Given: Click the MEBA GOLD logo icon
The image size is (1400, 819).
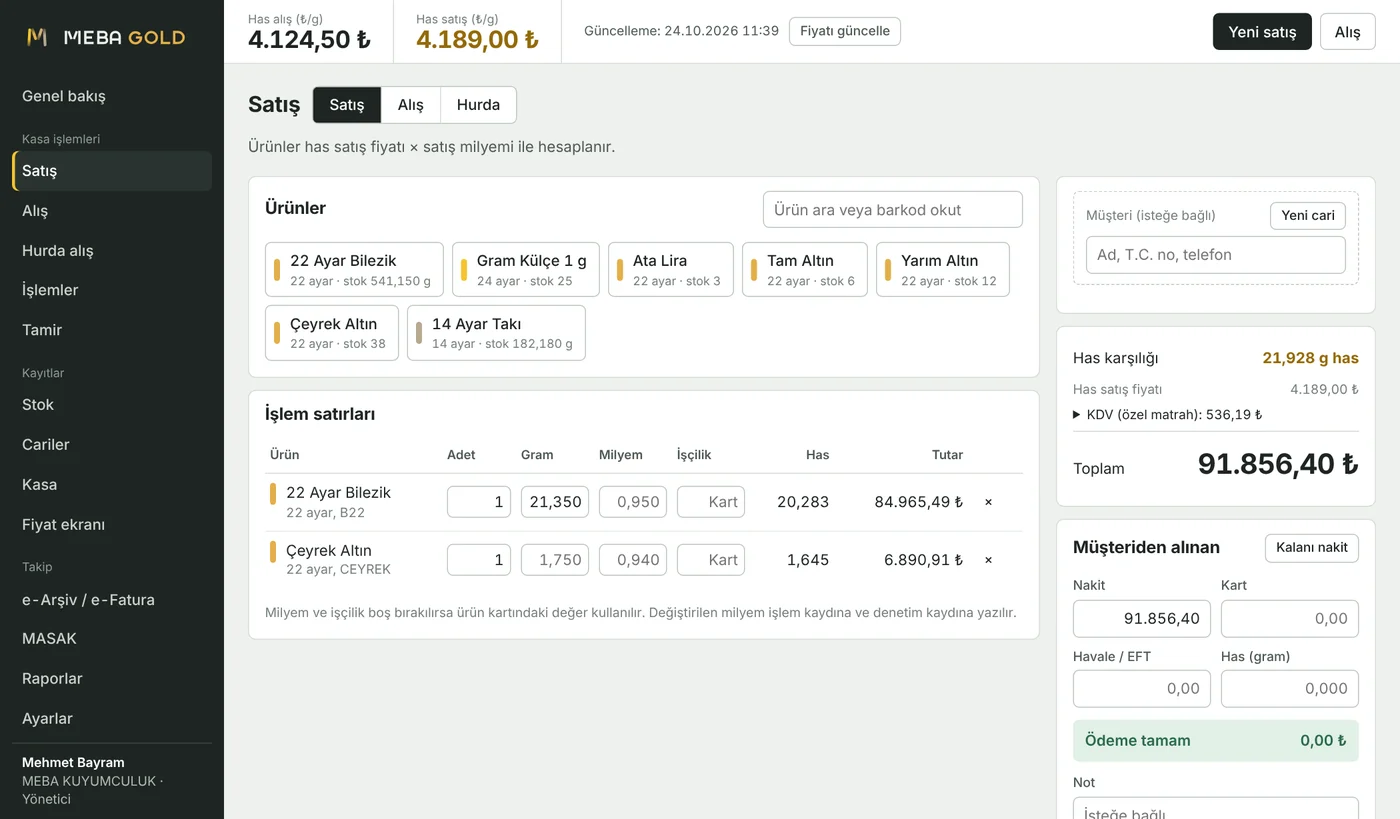Looking at the screenshot, I should click(x=37, y=37).
